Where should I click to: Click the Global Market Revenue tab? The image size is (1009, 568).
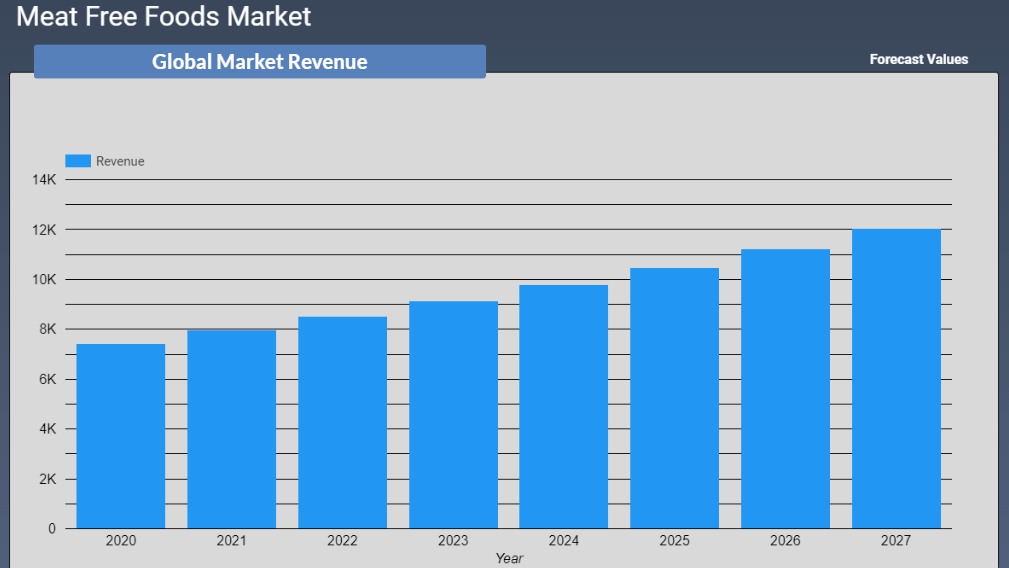click(259, 62)
